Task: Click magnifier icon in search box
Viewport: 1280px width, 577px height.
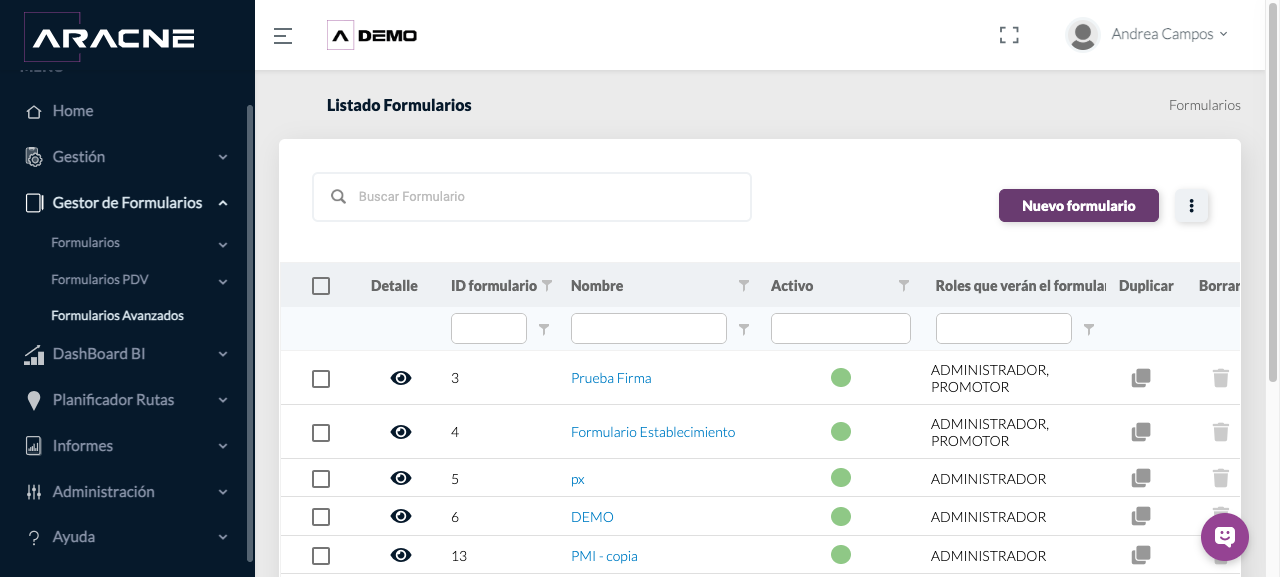Action: (x=339, y=197)
